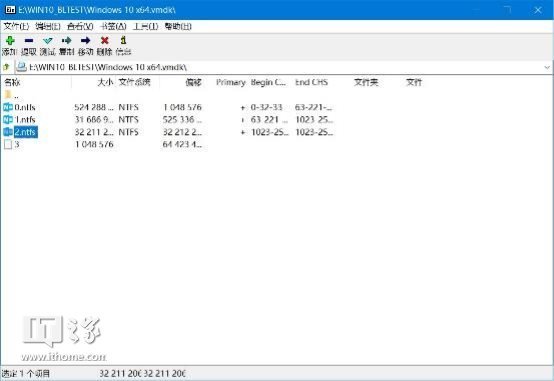
Task: Click the Info (信息) icon
Action: (123, 40)
